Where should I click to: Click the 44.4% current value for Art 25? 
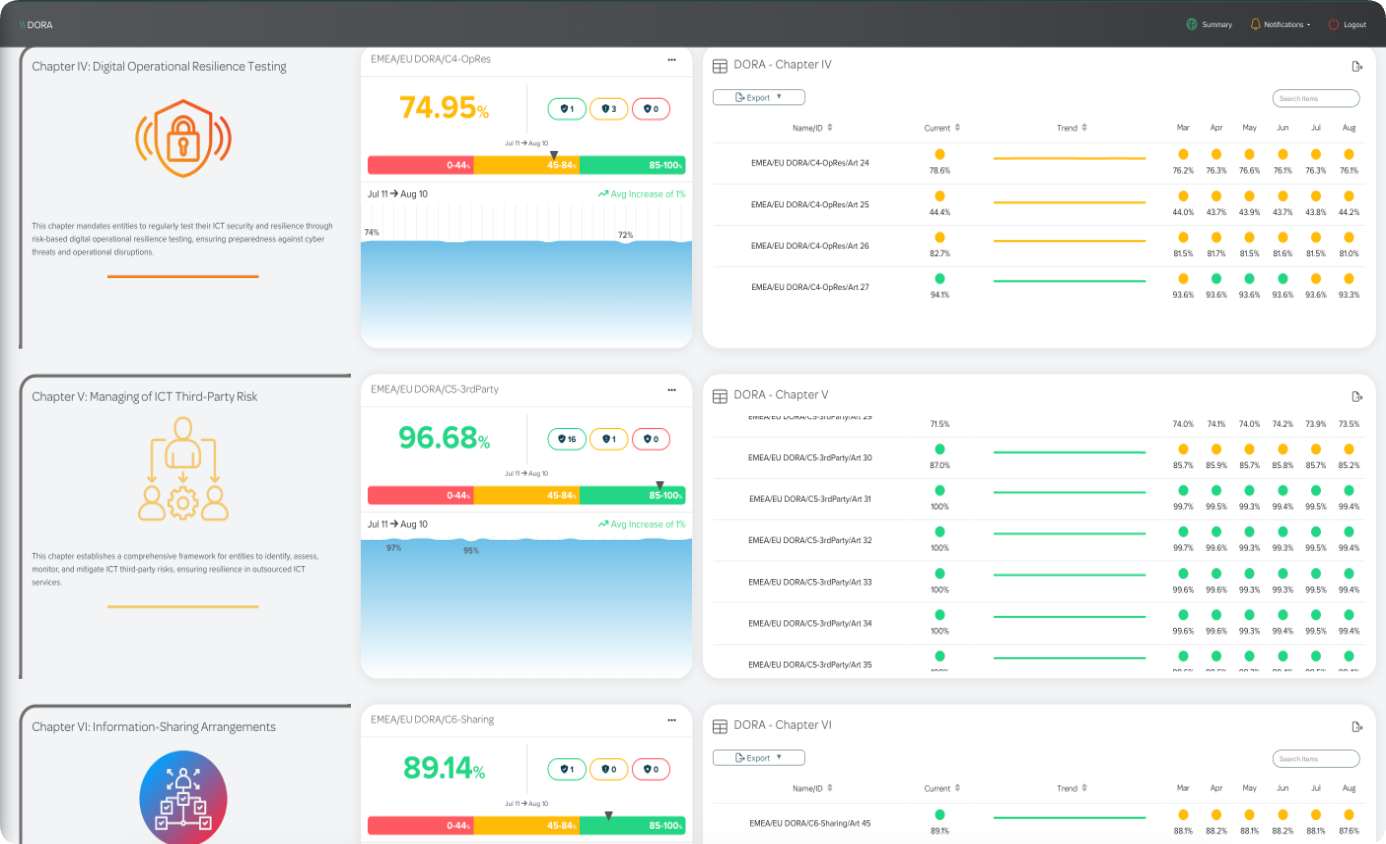[x=940, y=212]
